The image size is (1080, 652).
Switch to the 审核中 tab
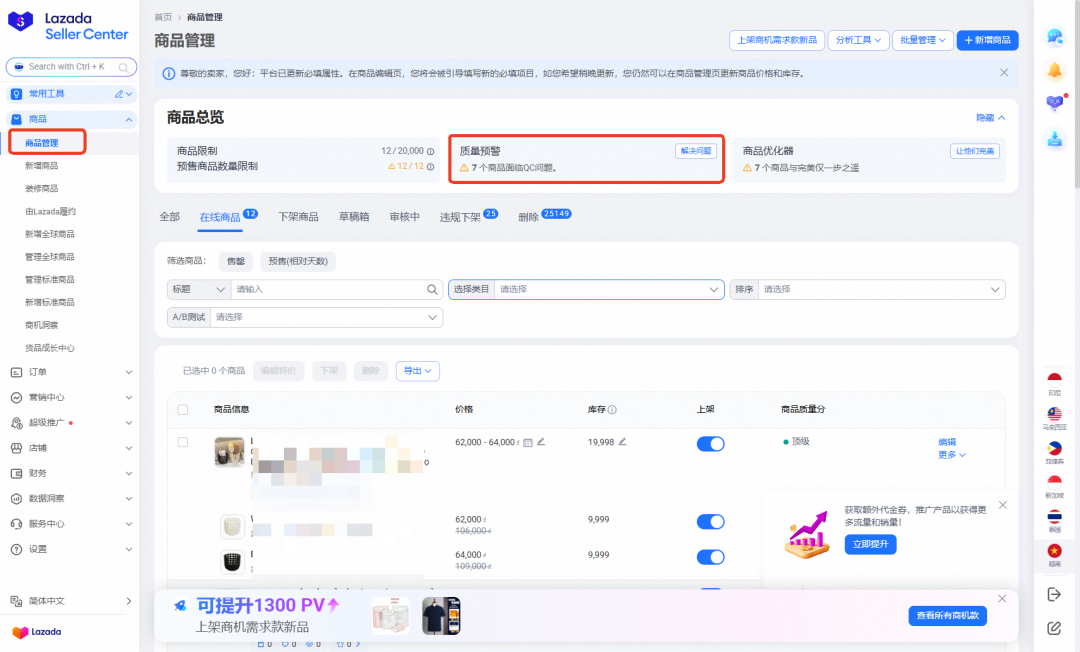point(404,217)
